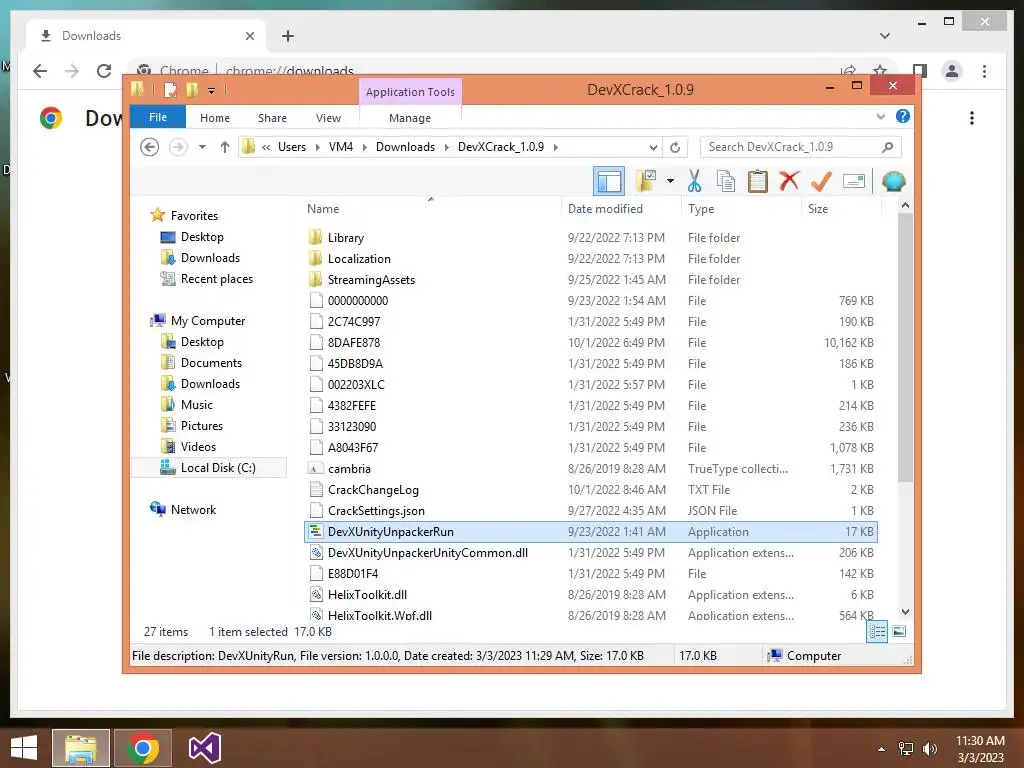Open Recent places in Favorites
The height and width of the screenshot is (768, 1024).
tap(217, 279)
